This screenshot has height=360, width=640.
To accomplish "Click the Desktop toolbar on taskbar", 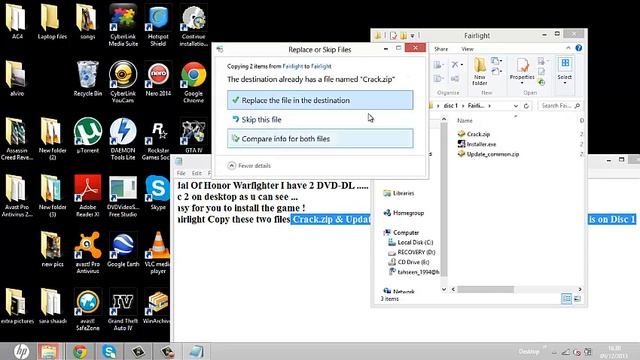I will pos(529,351).
